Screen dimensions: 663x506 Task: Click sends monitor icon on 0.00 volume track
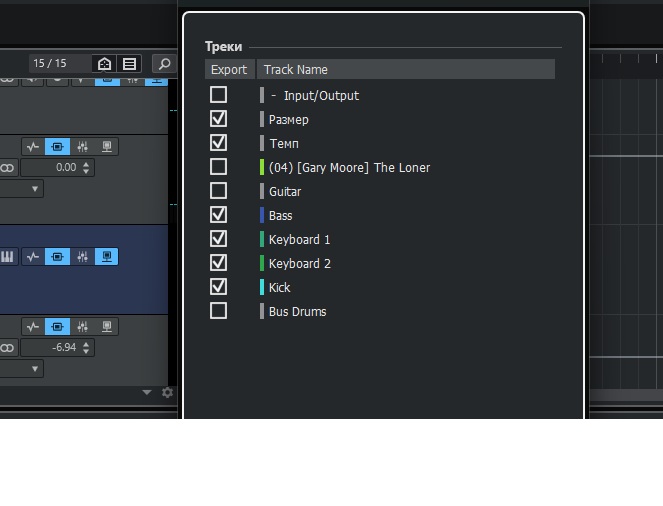click(x=107, y=147)
